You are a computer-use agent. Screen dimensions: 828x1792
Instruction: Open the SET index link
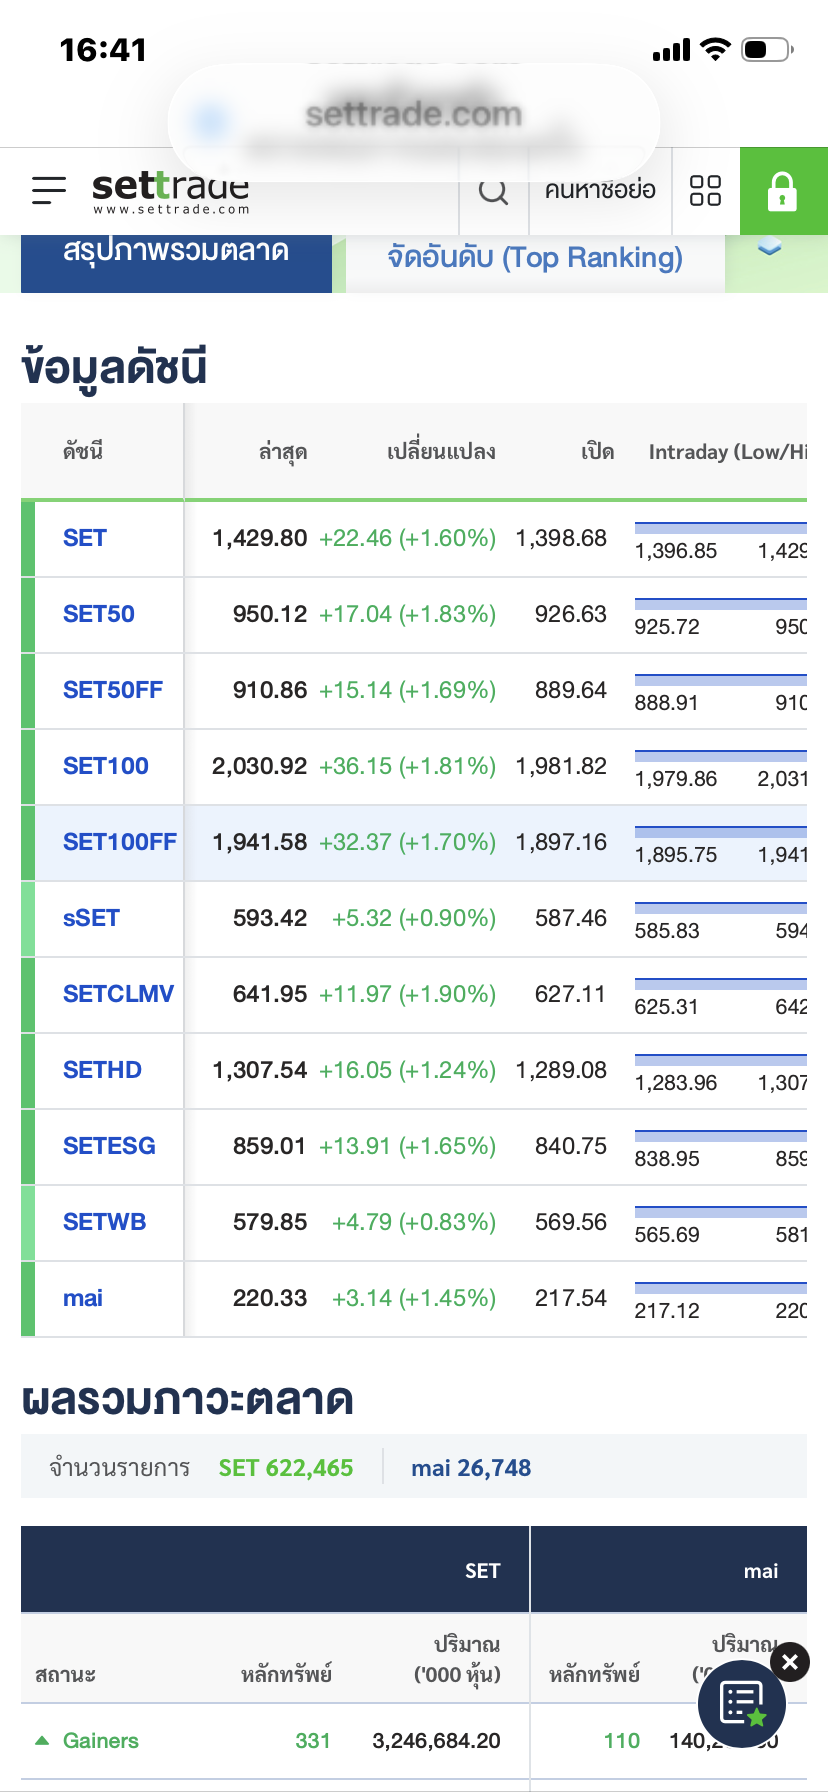[85, 538]
